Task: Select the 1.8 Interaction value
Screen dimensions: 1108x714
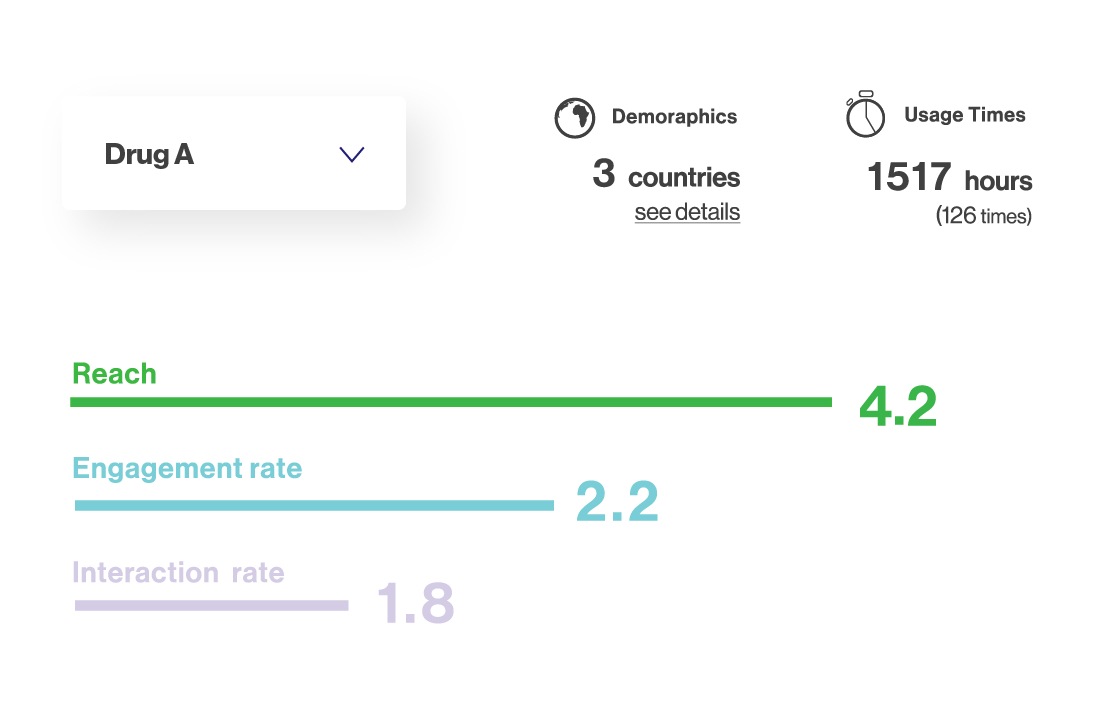Action: (416, 604)
